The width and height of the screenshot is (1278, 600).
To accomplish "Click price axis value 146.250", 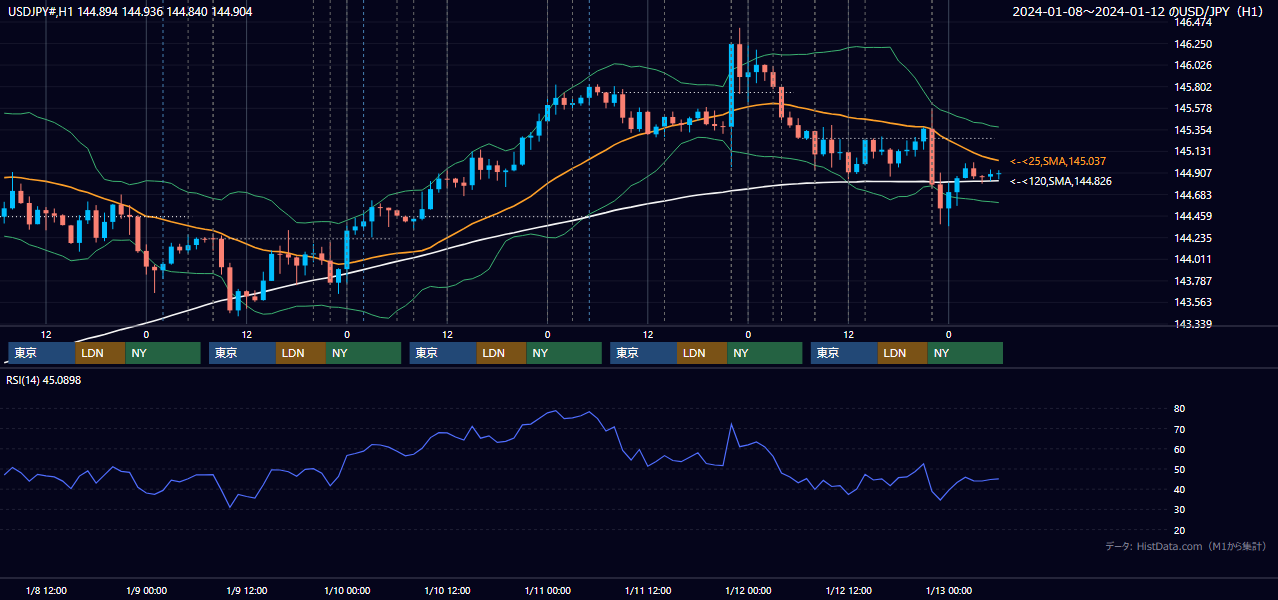I will (x=1194, y=44).
